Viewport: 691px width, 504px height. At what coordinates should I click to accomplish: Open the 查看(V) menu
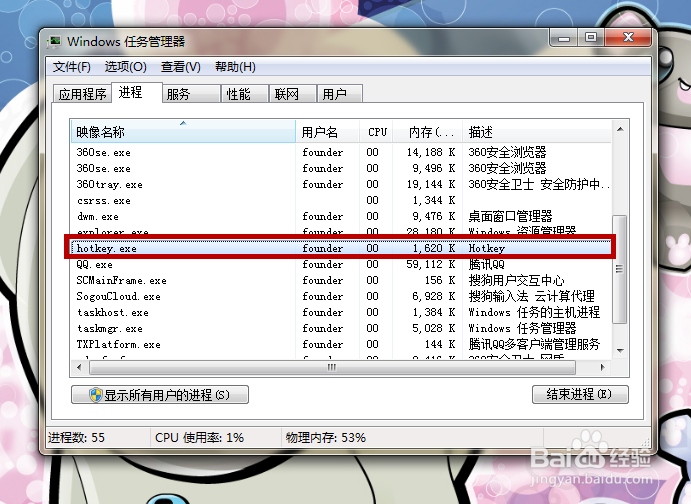point(181,67)
